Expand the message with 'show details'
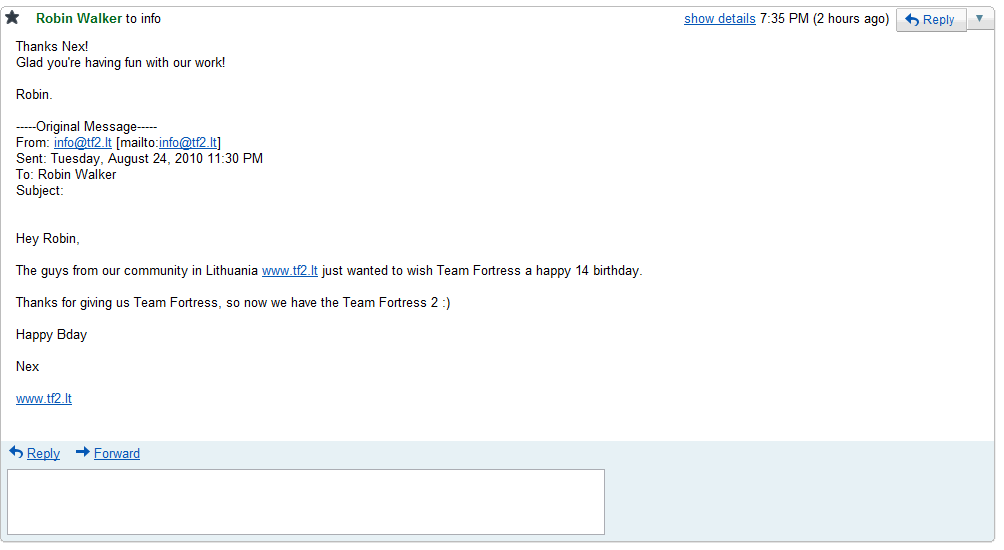Screen dimensions: 1004x550 [719, 19]
